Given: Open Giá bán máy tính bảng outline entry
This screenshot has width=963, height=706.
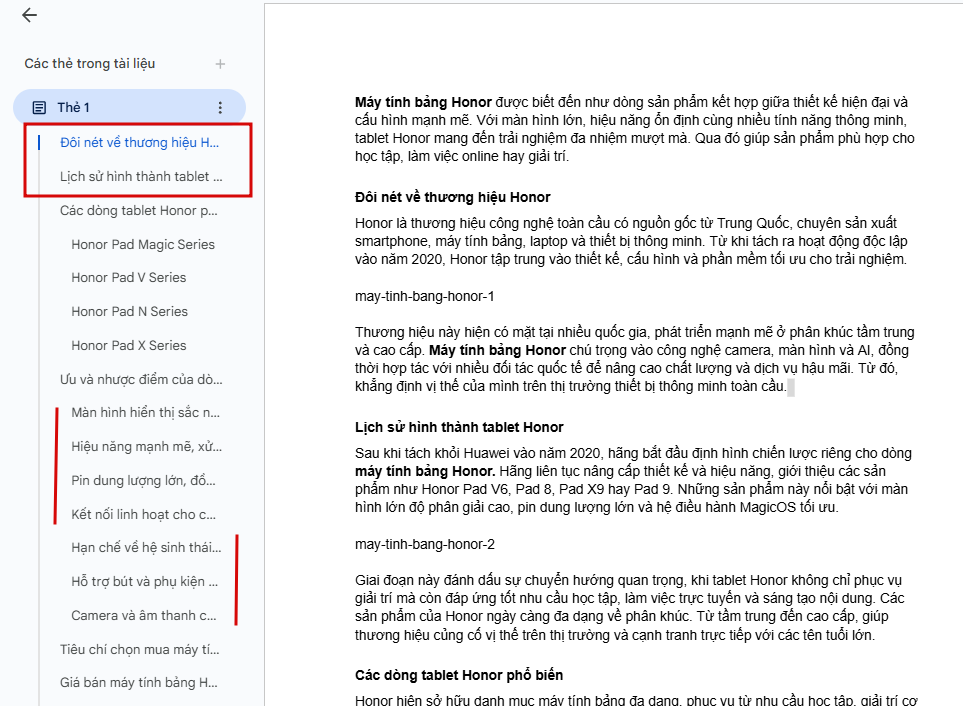Looking at the screenshot, I should click(x=139, y=683).
